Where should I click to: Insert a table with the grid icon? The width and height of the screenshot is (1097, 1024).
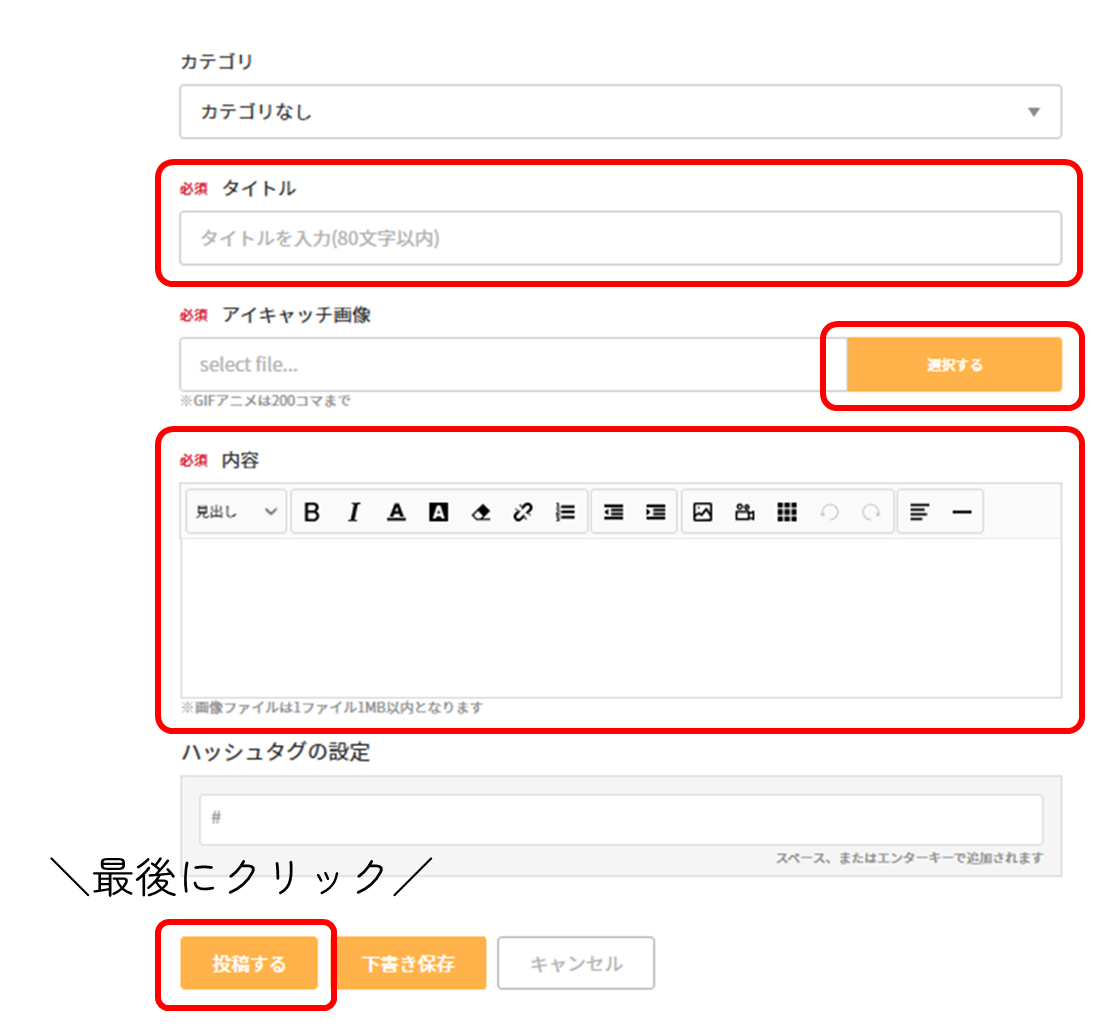[x=787, y=512]
